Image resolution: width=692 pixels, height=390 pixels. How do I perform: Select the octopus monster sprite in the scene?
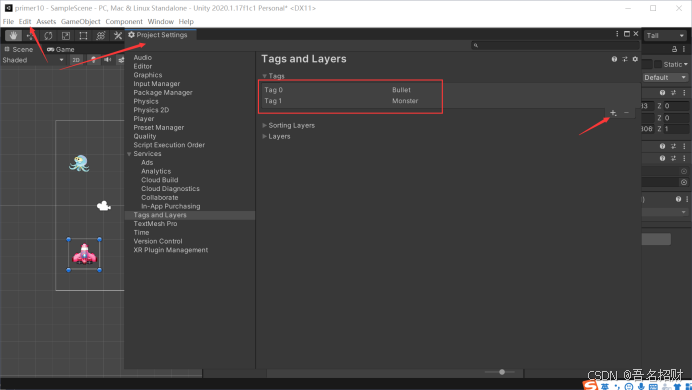(79, 163)
